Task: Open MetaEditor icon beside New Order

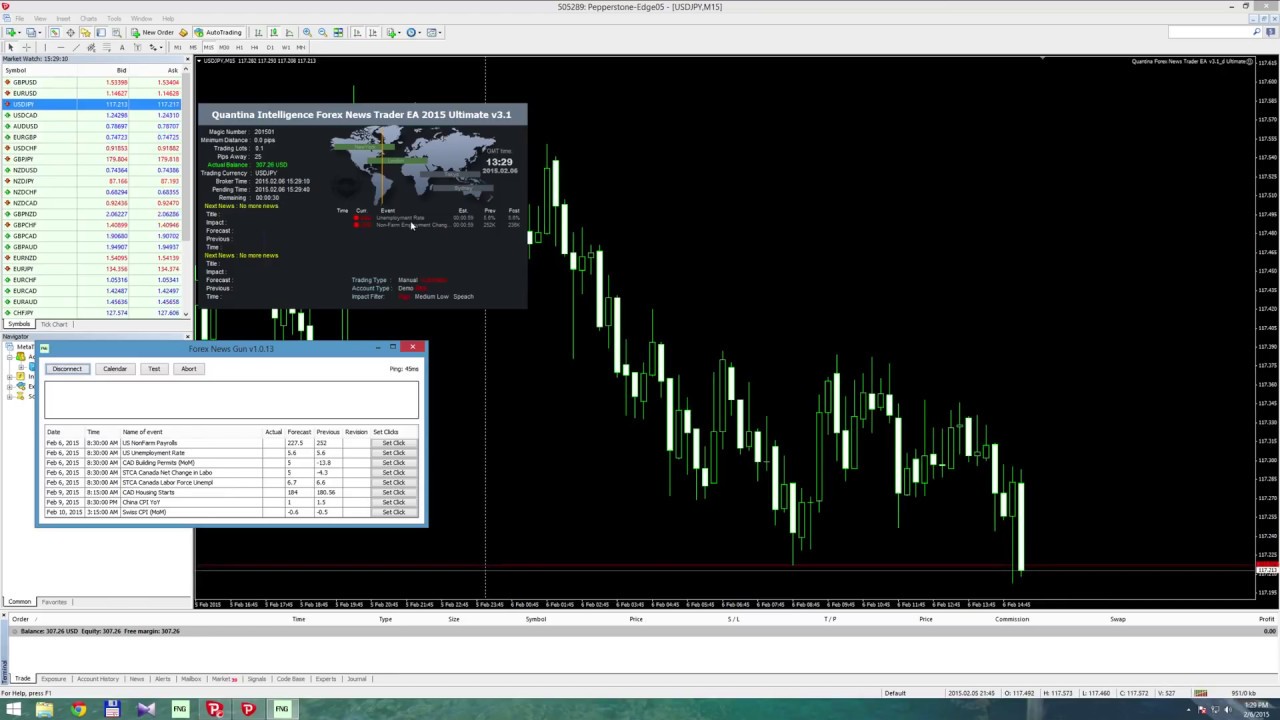Action: [x=183, y=33]
